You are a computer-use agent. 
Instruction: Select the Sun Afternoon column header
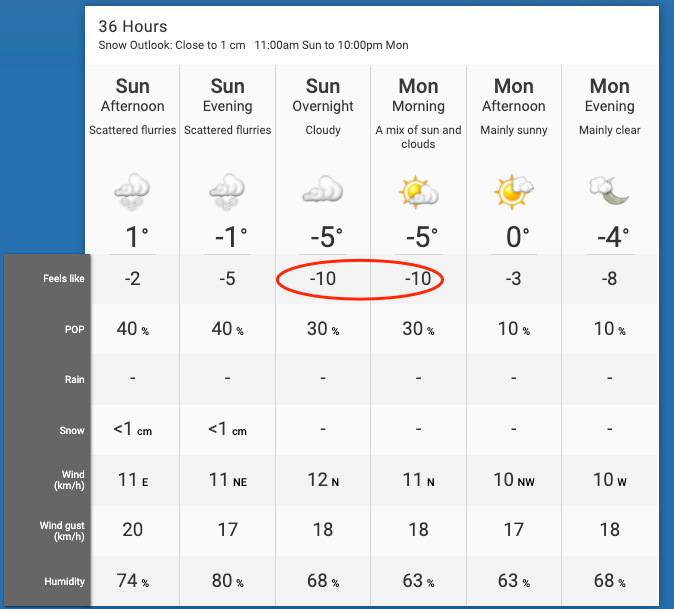click(x=132, y=95)
